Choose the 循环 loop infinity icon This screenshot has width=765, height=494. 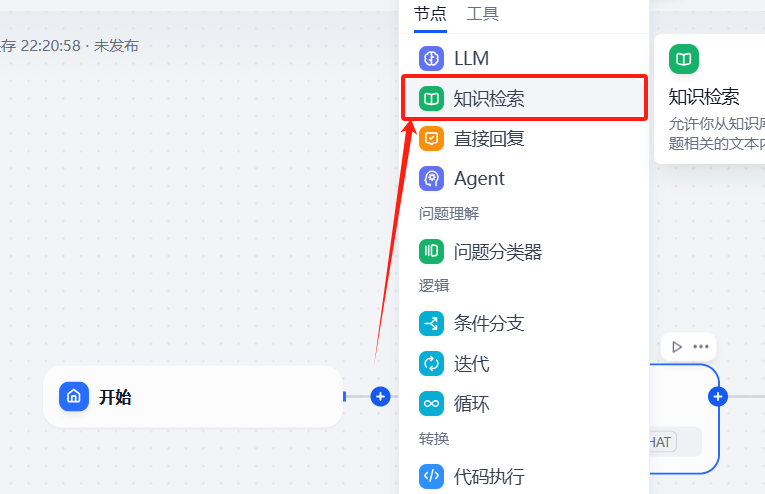pos(431,403)
